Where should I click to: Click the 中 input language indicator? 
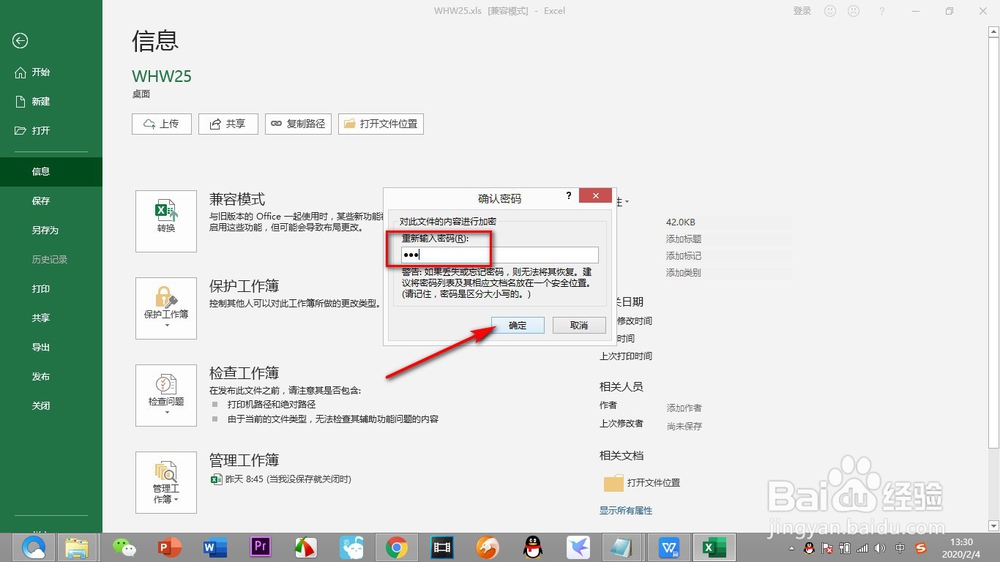(x=900, y=548)
